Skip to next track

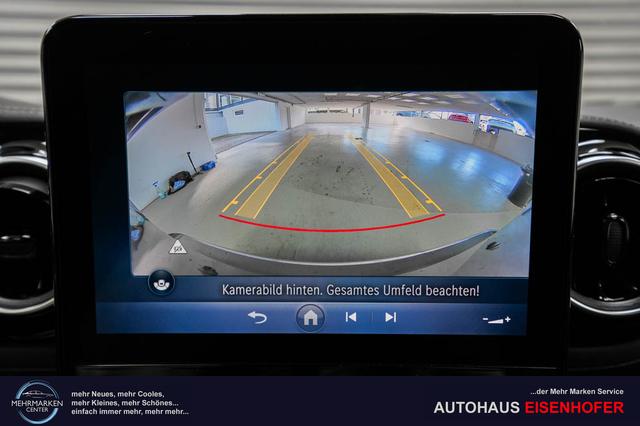click(x=391, y=317)
